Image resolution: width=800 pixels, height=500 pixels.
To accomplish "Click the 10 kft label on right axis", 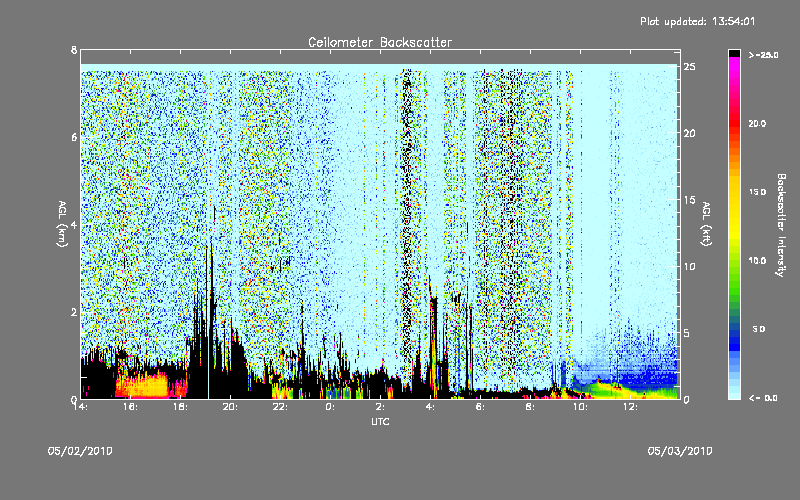I will pyautogui.click(x=689, y=266).
